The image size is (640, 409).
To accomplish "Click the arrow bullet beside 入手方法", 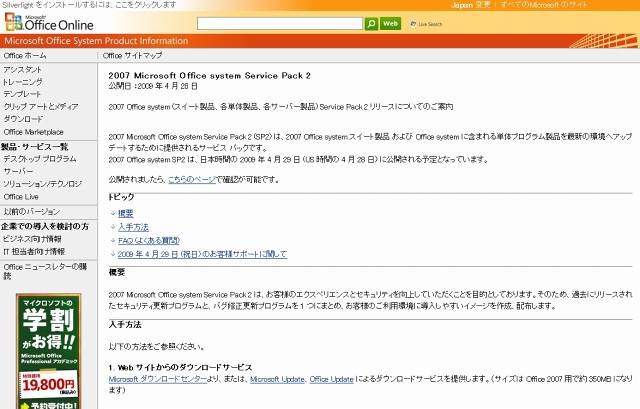I will (x=112, y=227).
